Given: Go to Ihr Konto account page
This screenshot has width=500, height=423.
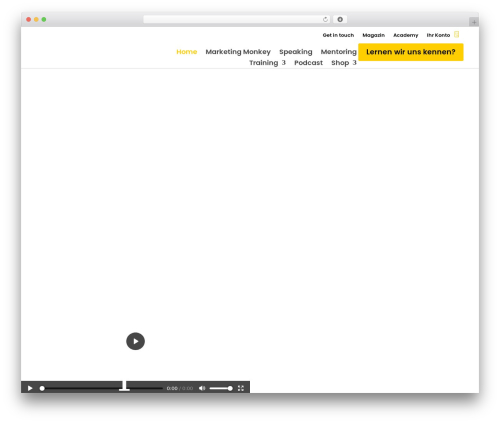Looking at the screenshot, I should point(438,35).
